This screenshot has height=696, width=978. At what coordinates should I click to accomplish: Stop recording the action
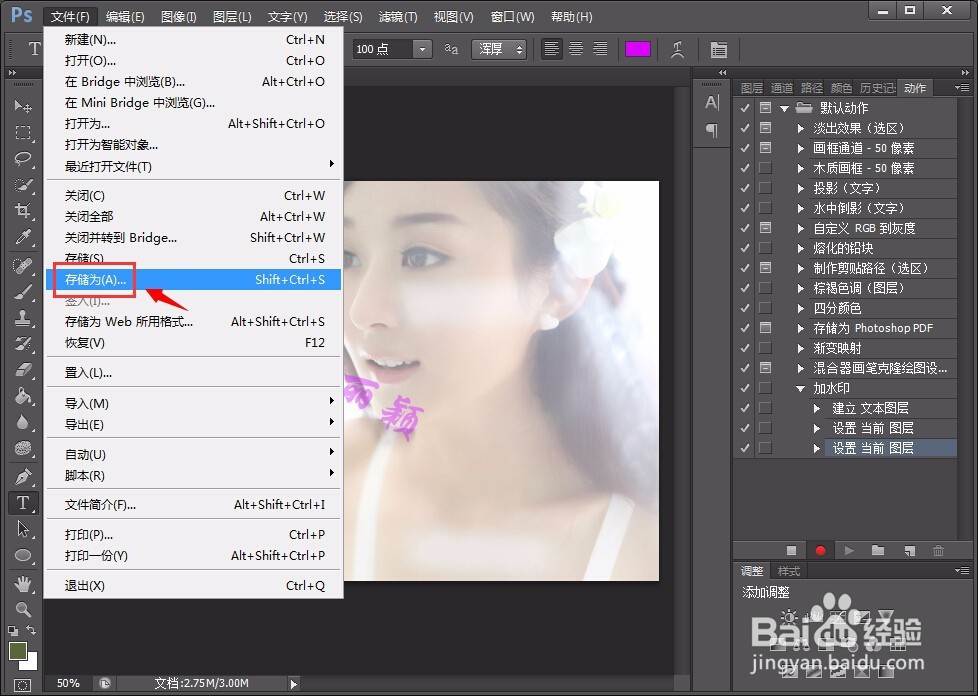coord(792,551)
